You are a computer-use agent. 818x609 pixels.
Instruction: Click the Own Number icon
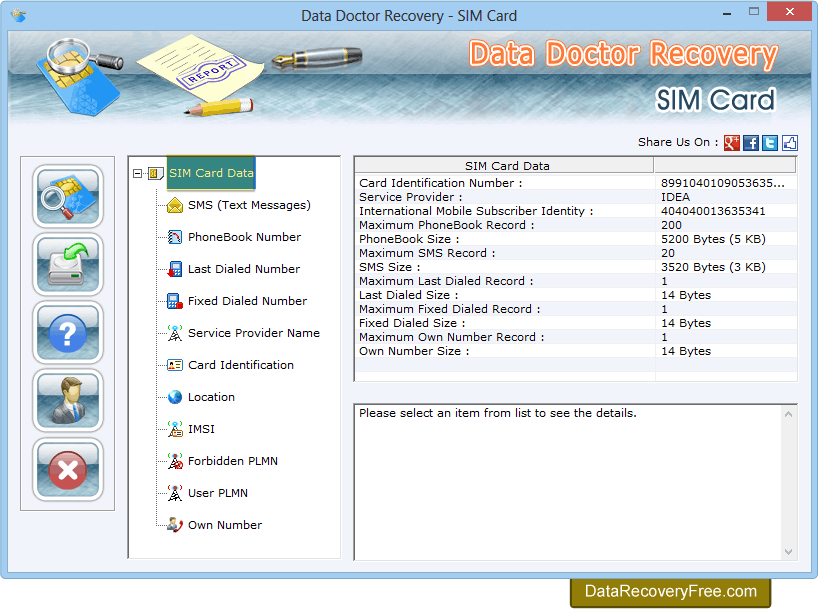pos(175,525)
